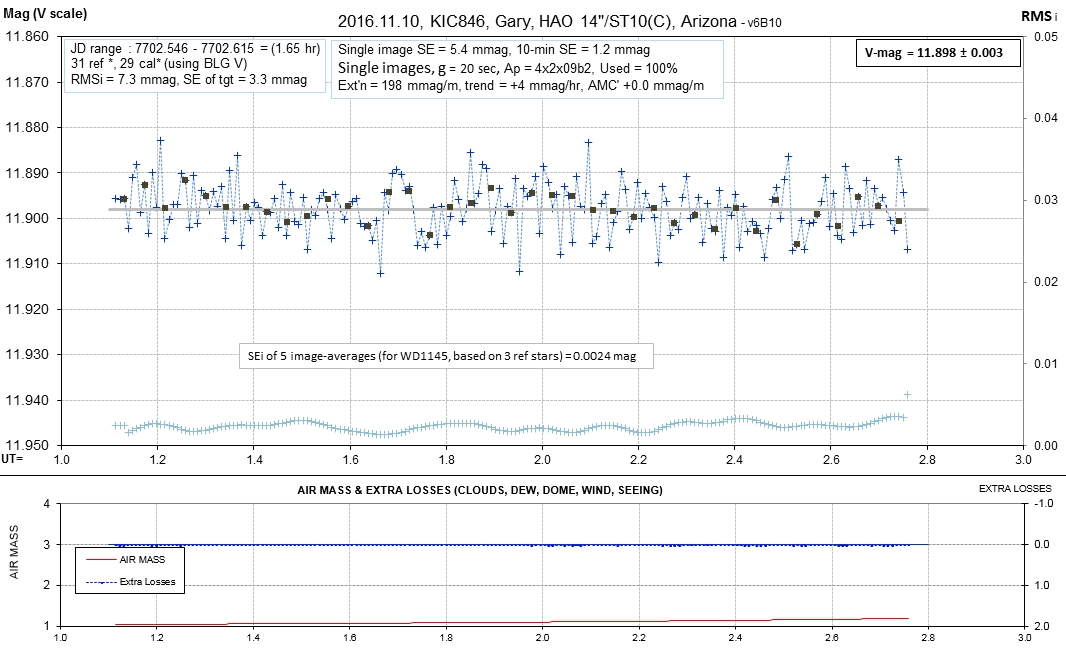The width and height of the screenshot is (1066, 649).
Task: Select the 11.920 magnitude axis label
Action: 27,309
